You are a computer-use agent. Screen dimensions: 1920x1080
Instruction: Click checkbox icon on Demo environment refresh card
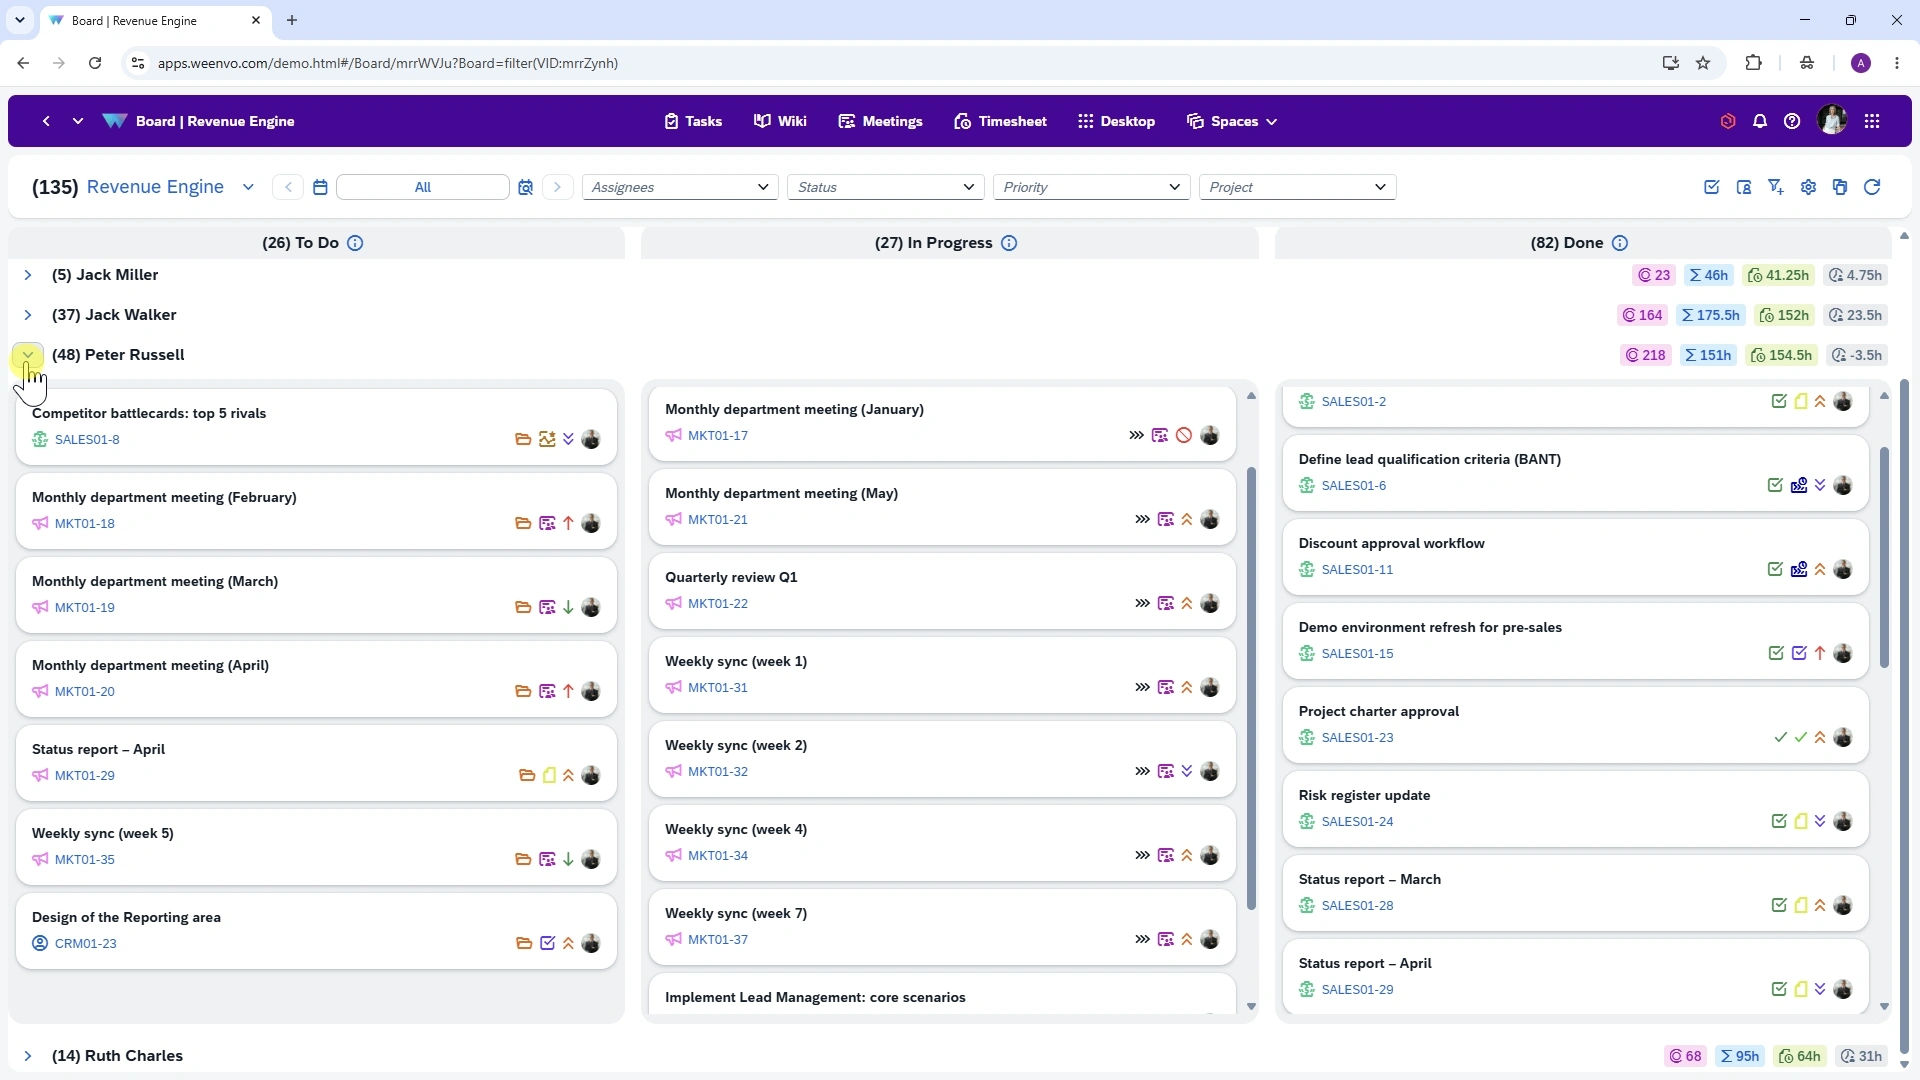pos(1776,653)
